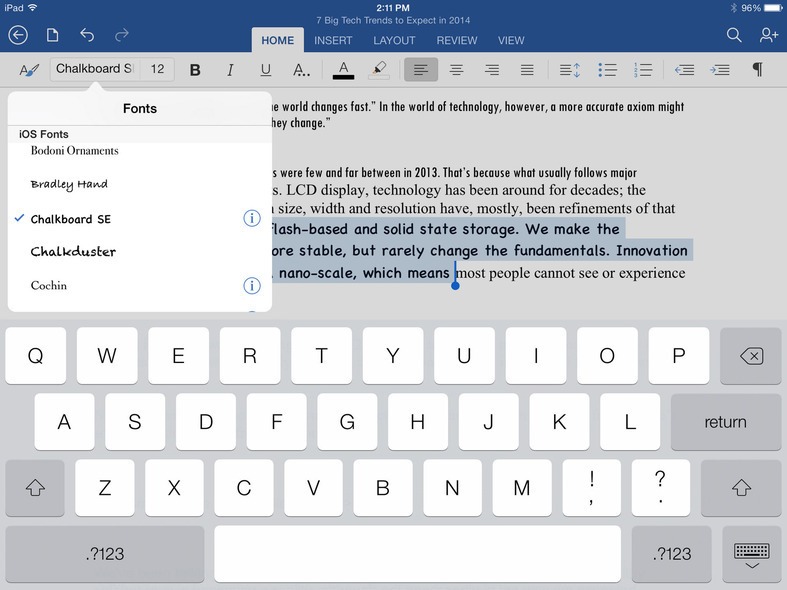Undo the last action
The image size is (787, 590).
click(x=87, y=36)
